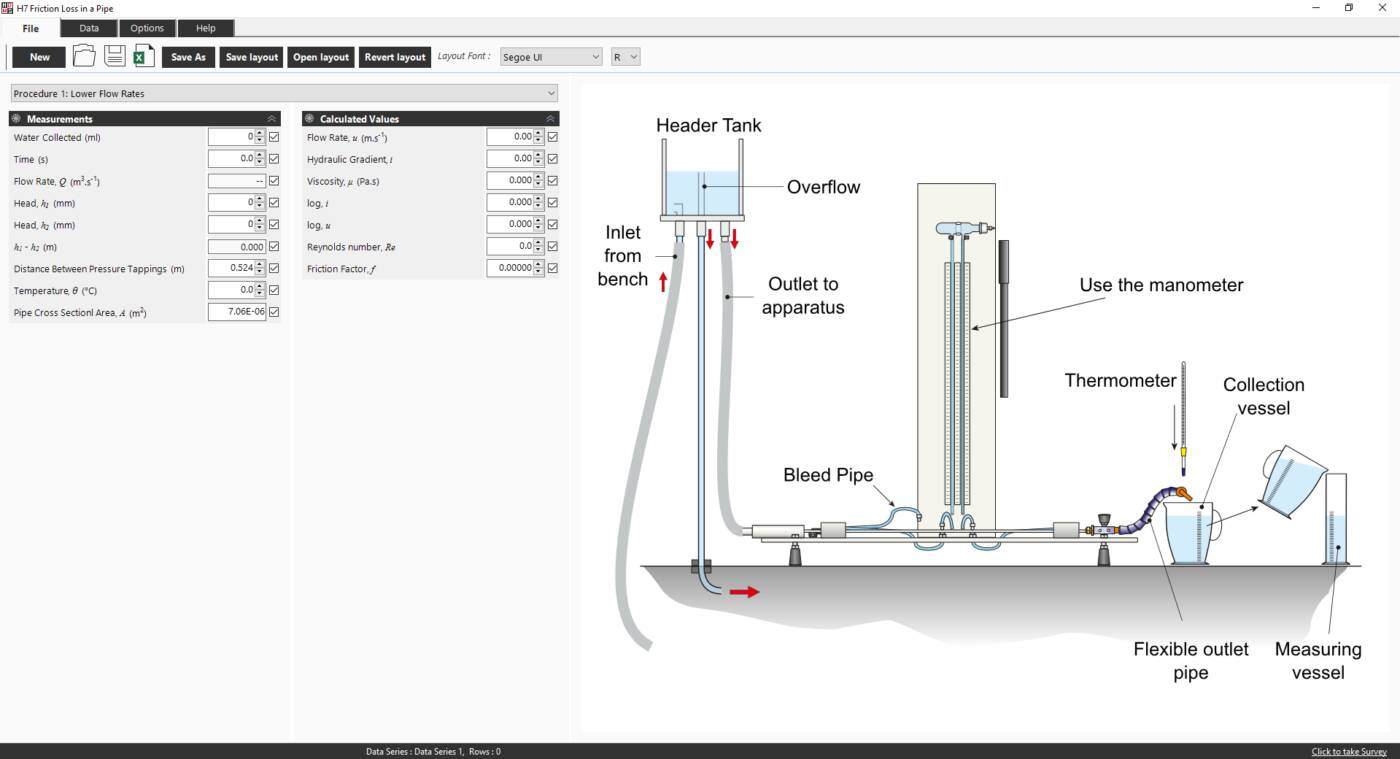
Task: Toggle the Time (s) checkbox
Action: [274, 159]
